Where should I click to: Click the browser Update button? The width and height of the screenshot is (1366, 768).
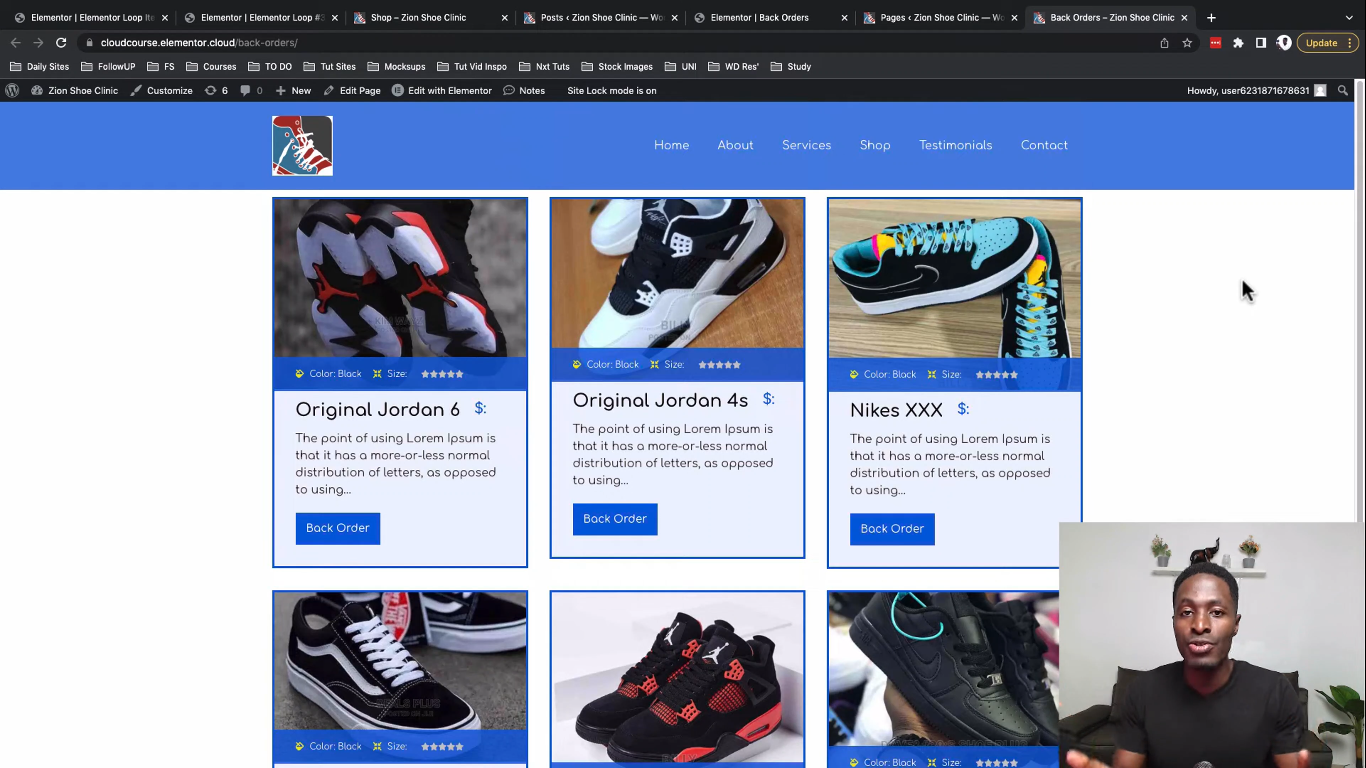1329,43
